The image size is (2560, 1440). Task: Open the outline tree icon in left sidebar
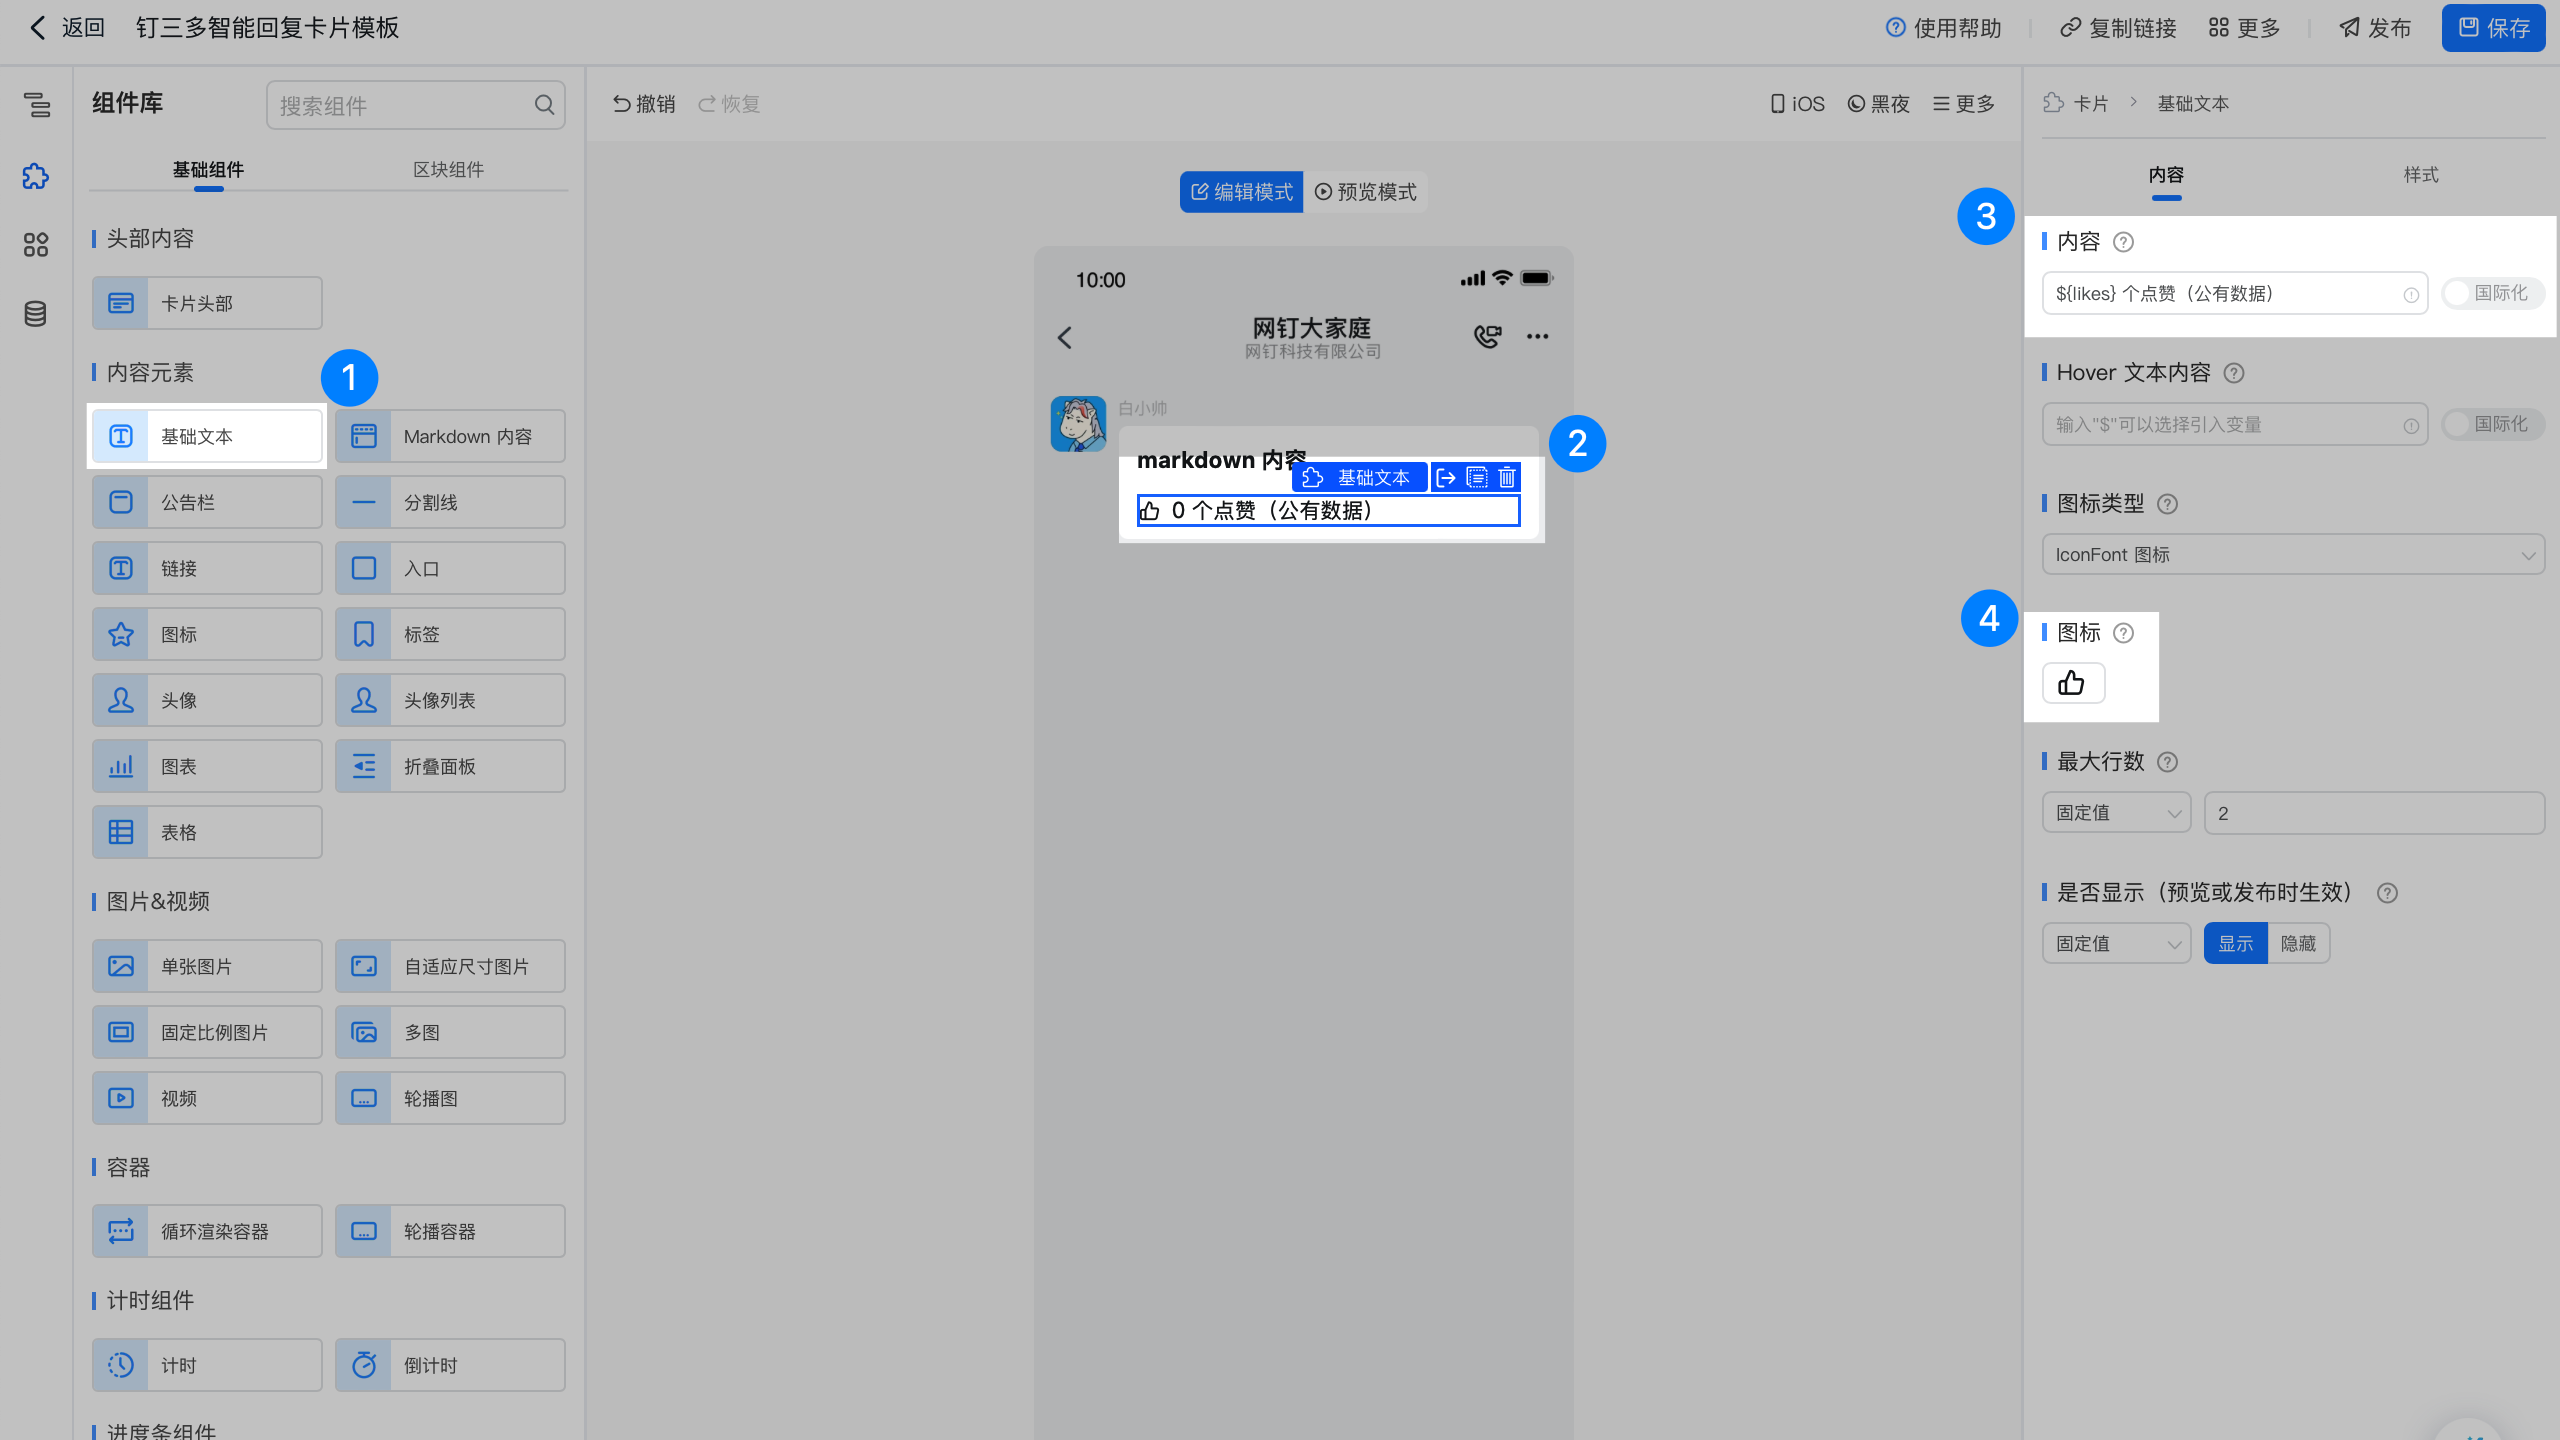(x=36, y=104)
